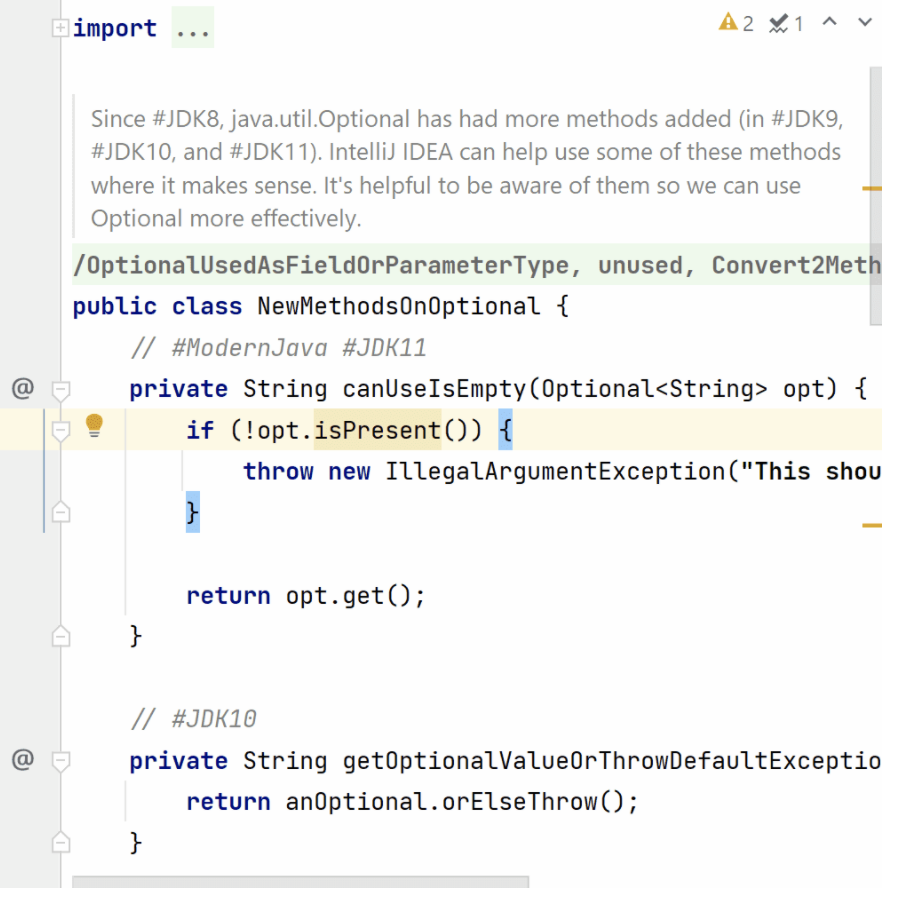The image size is (898, 902).
Task: Click the lower yellow warning stripe marker
Action: tap(872, 524)
